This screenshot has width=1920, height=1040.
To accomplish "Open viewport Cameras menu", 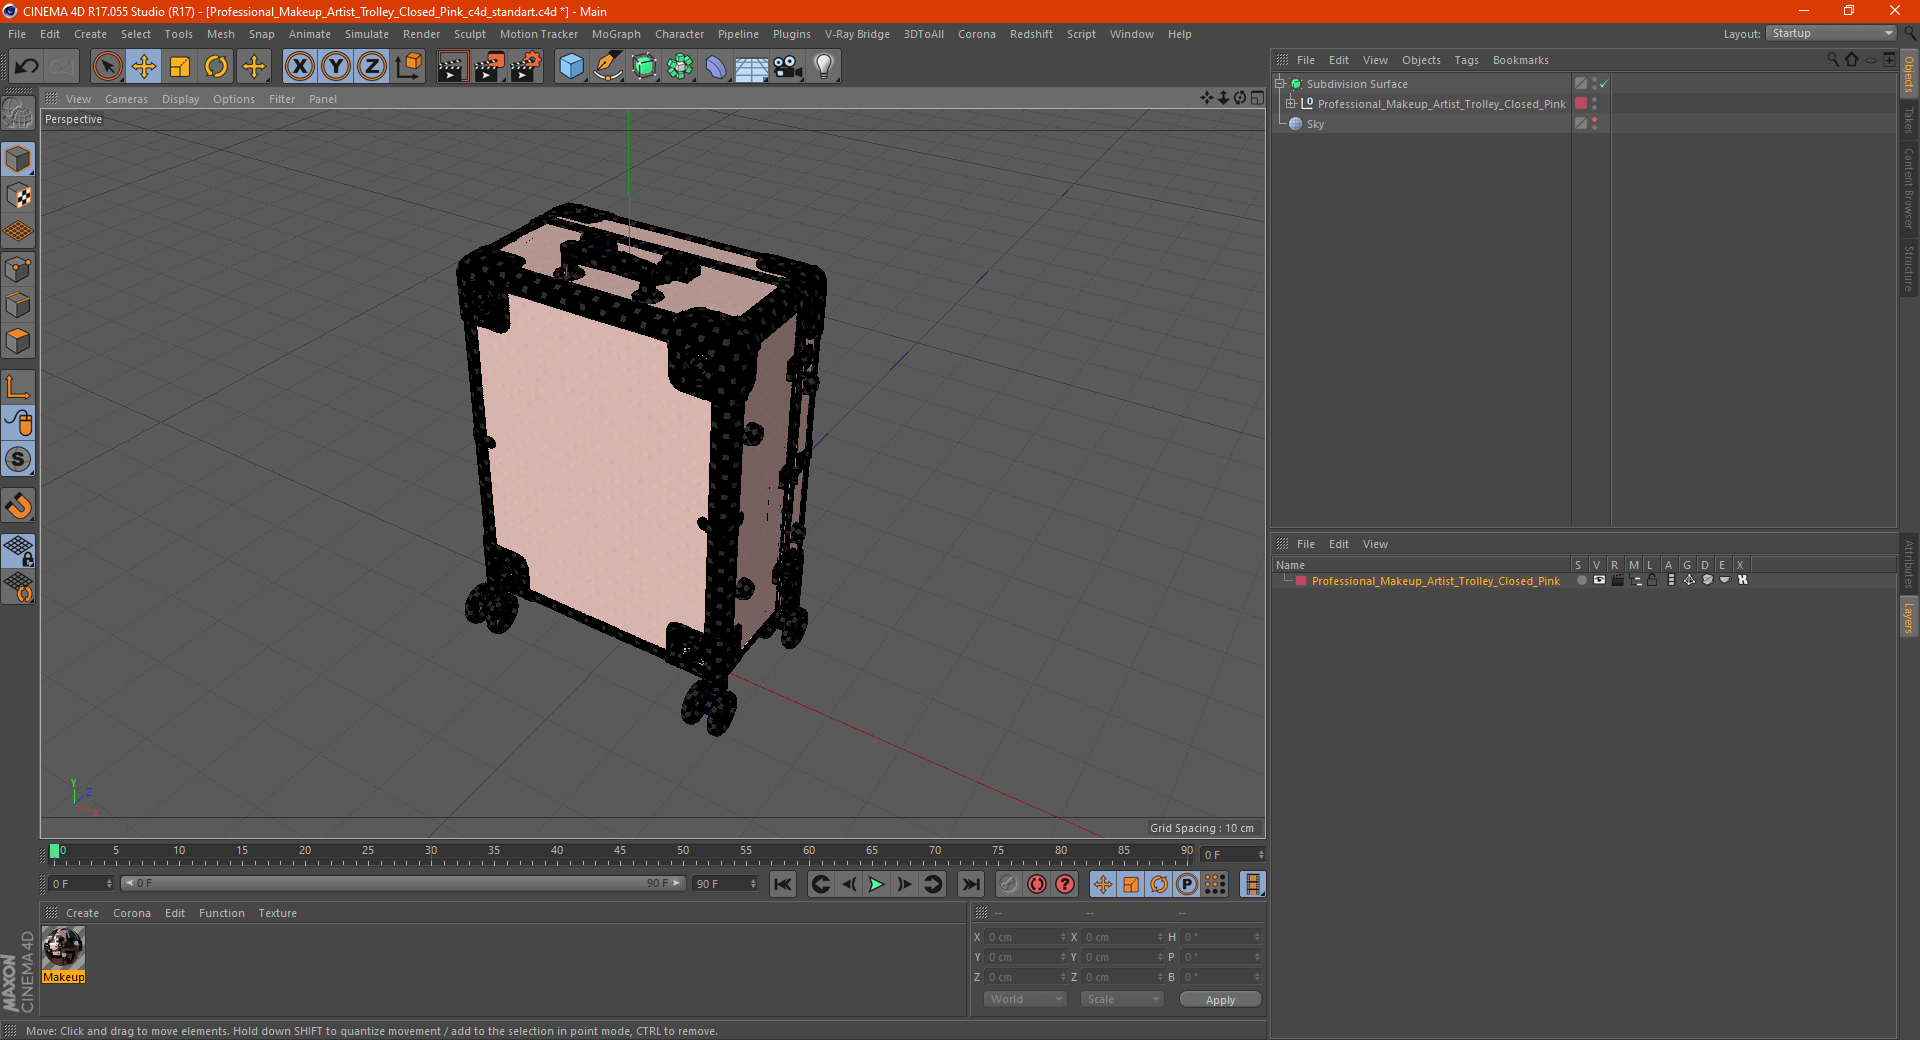I will pyautogui.click(x=126, y=99).
